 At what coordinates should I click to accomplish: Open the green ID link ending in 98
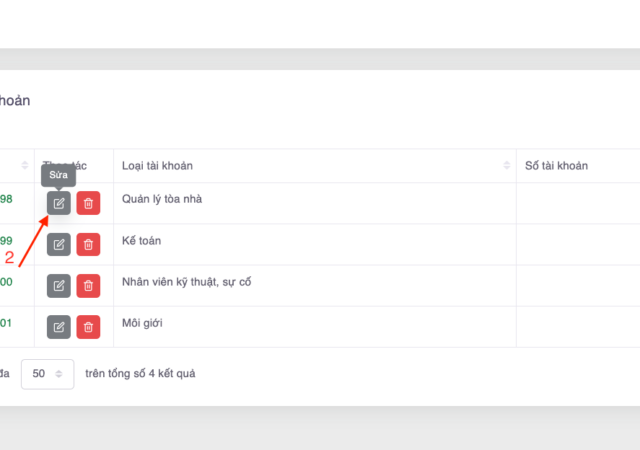6,200
